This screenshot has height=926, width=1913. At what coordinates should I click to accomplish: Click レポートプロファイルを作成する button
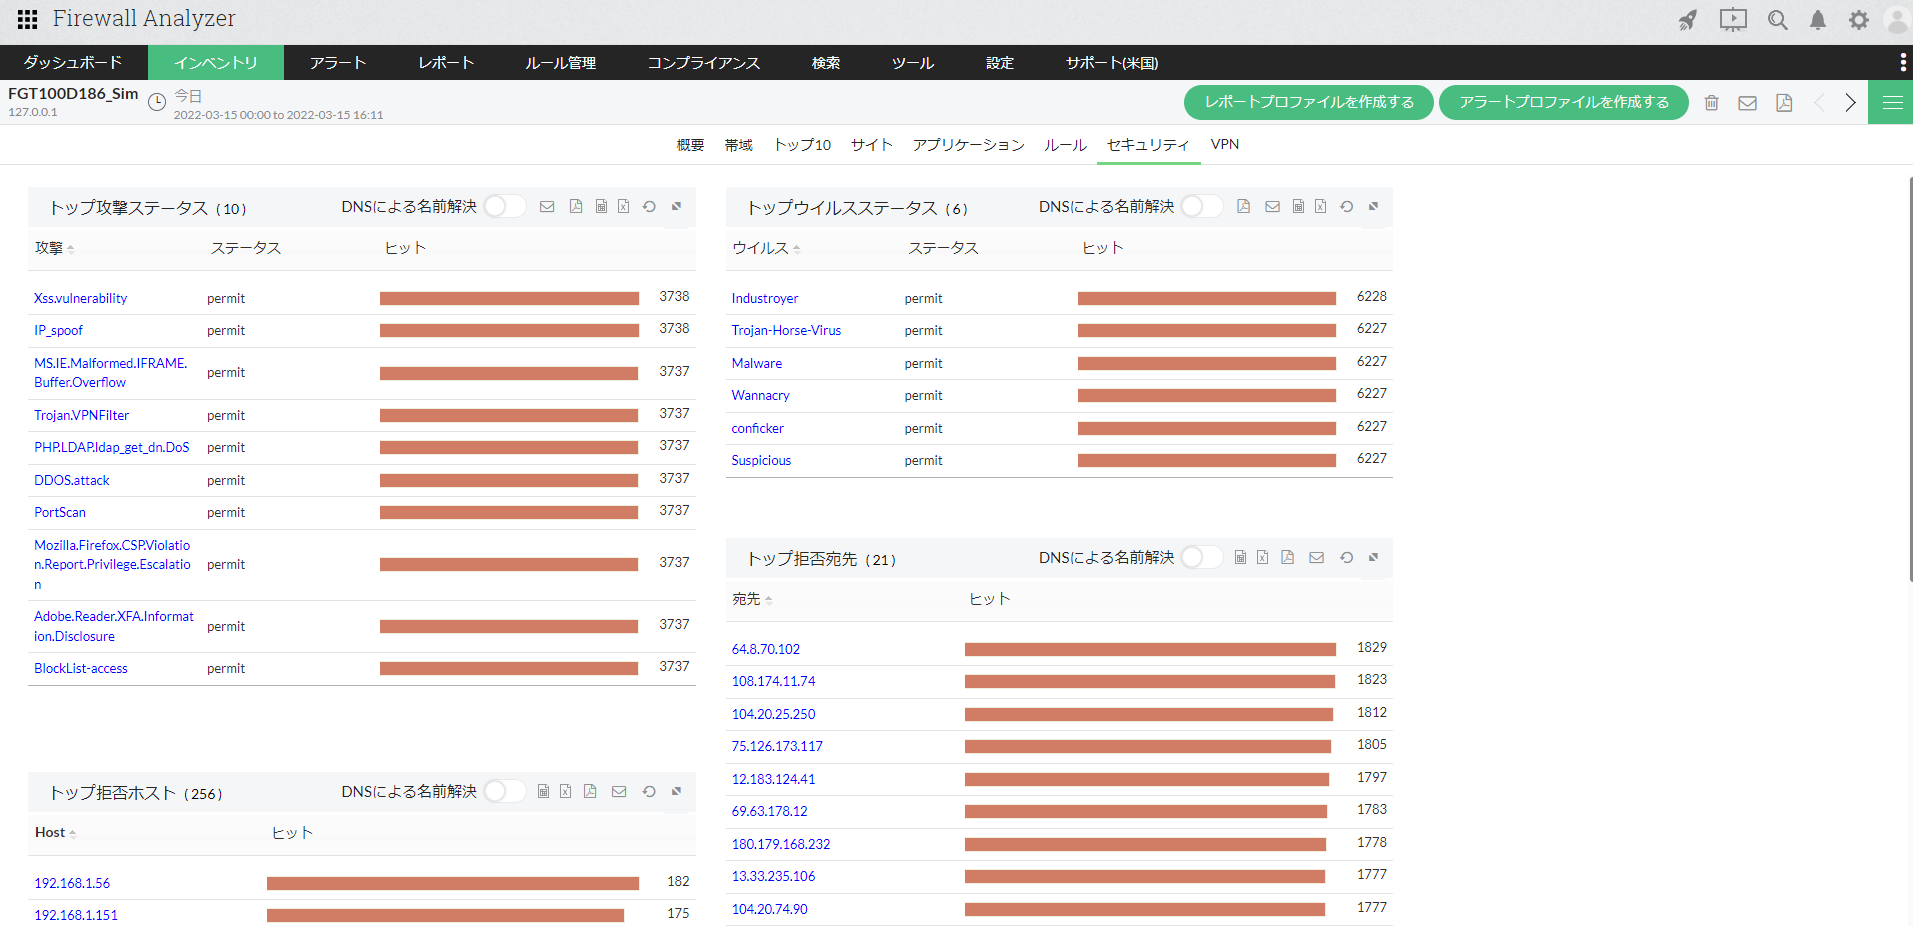point(1308,102)
